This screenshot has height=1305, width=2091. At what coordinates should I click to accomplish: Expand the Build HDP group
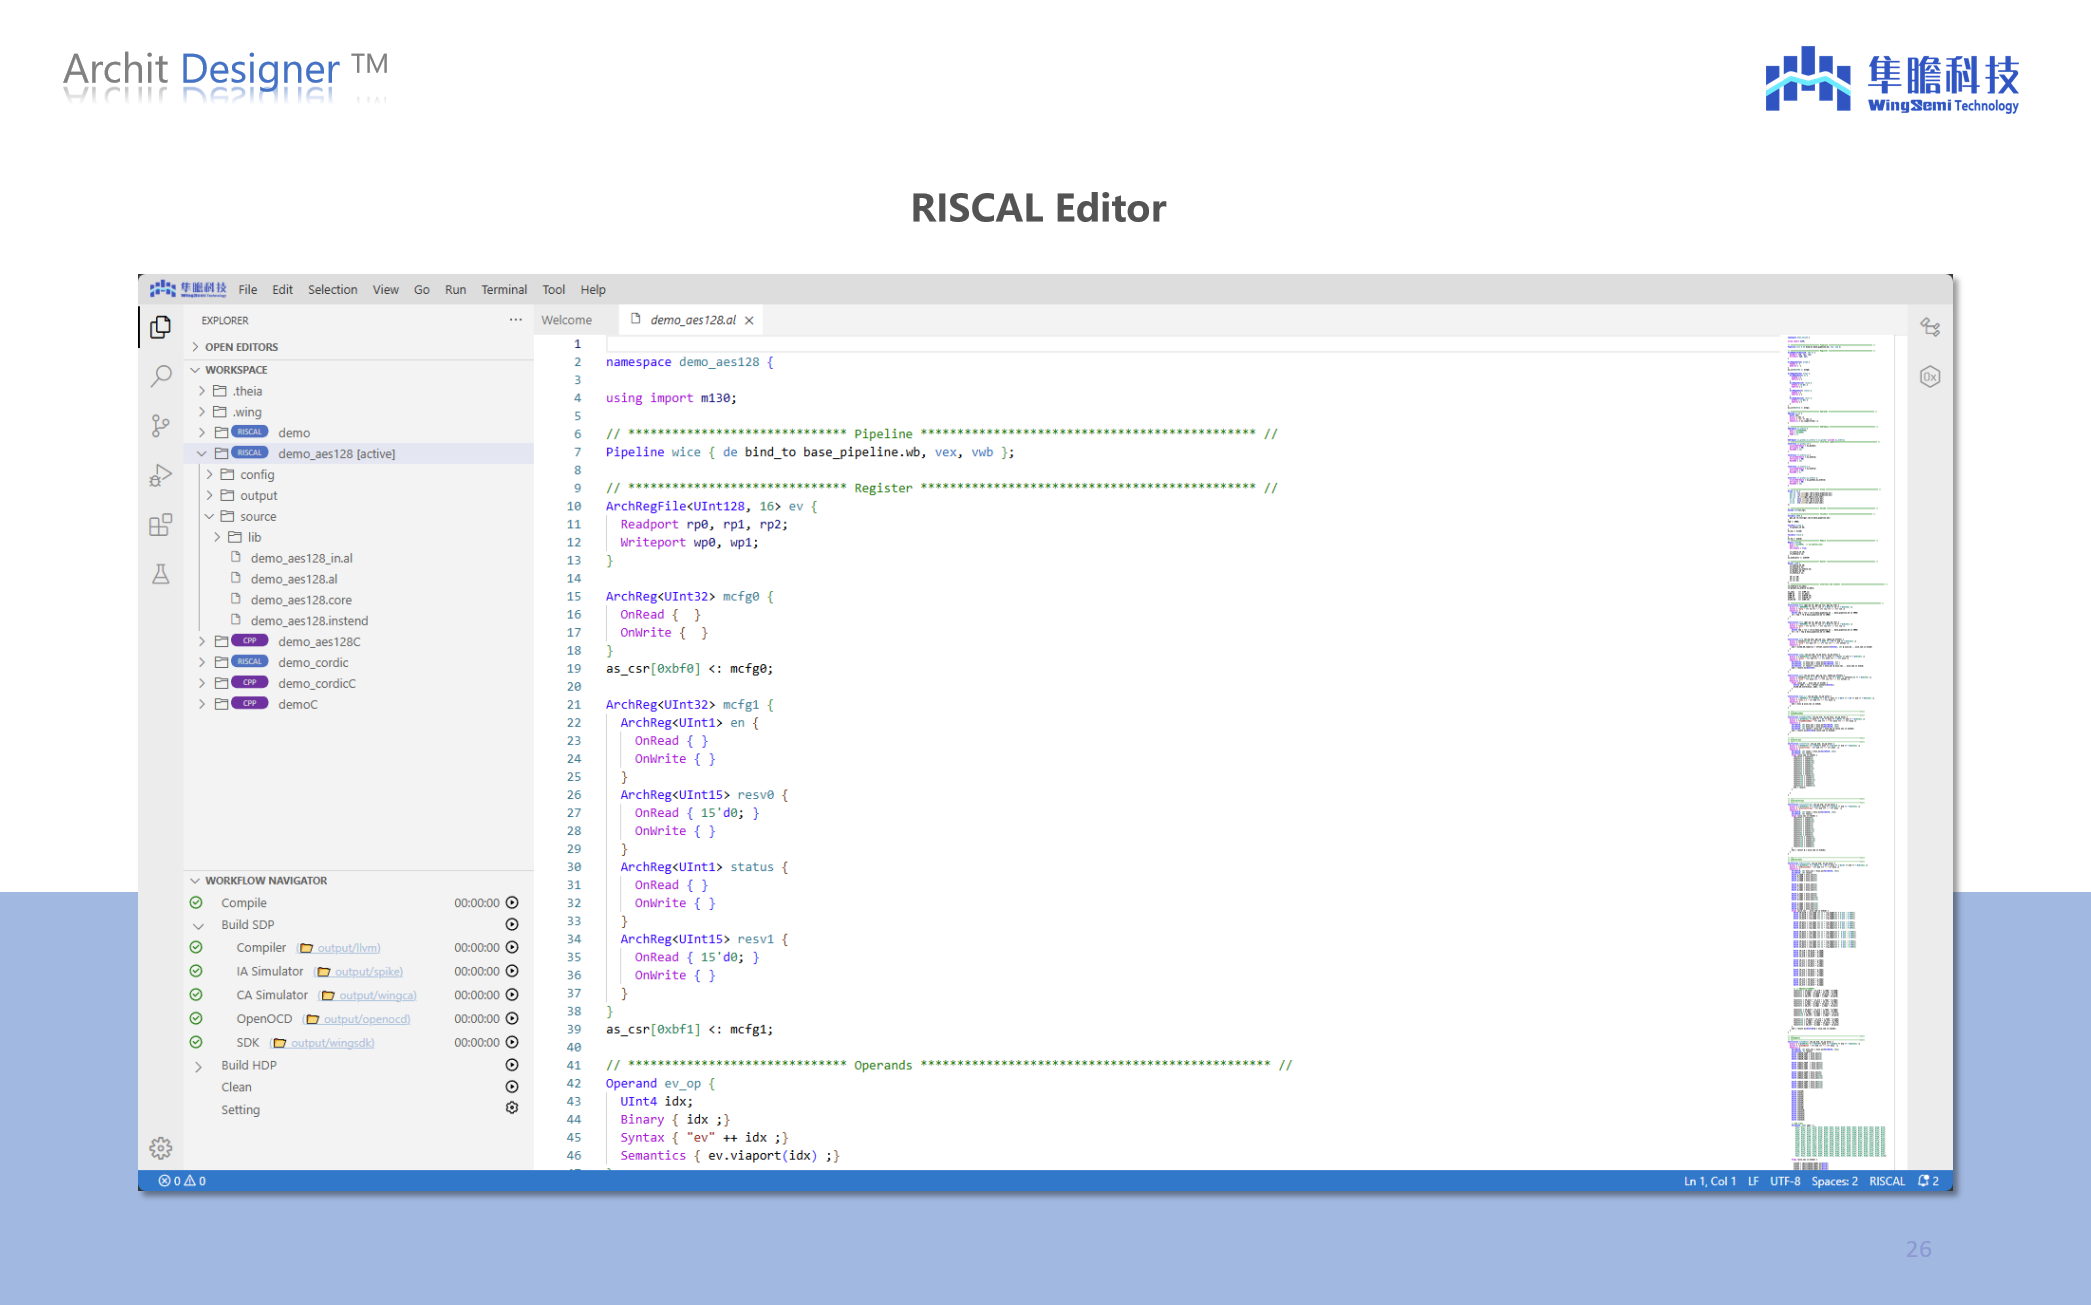(198, 1066)
